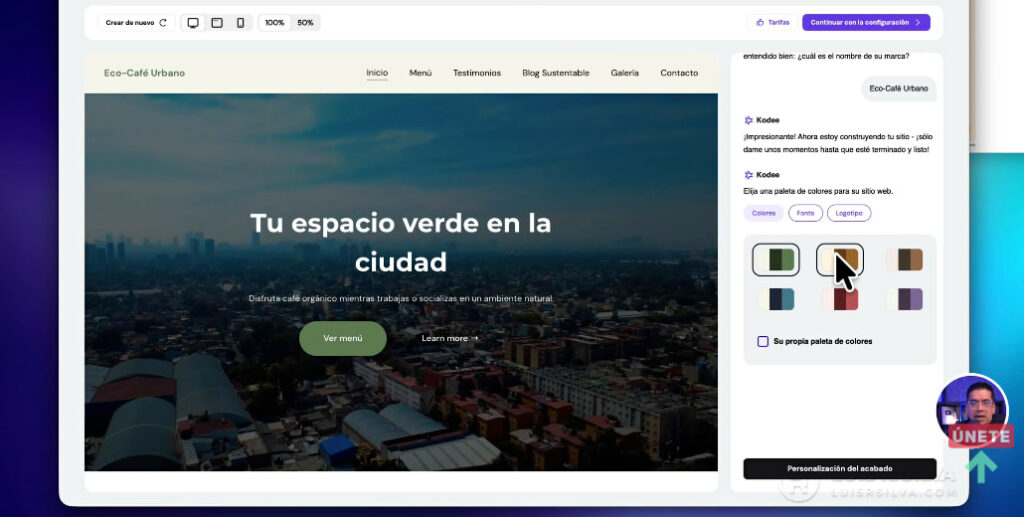Click the presenter avatar ÚNETE badge

click(x=981, y=436)
